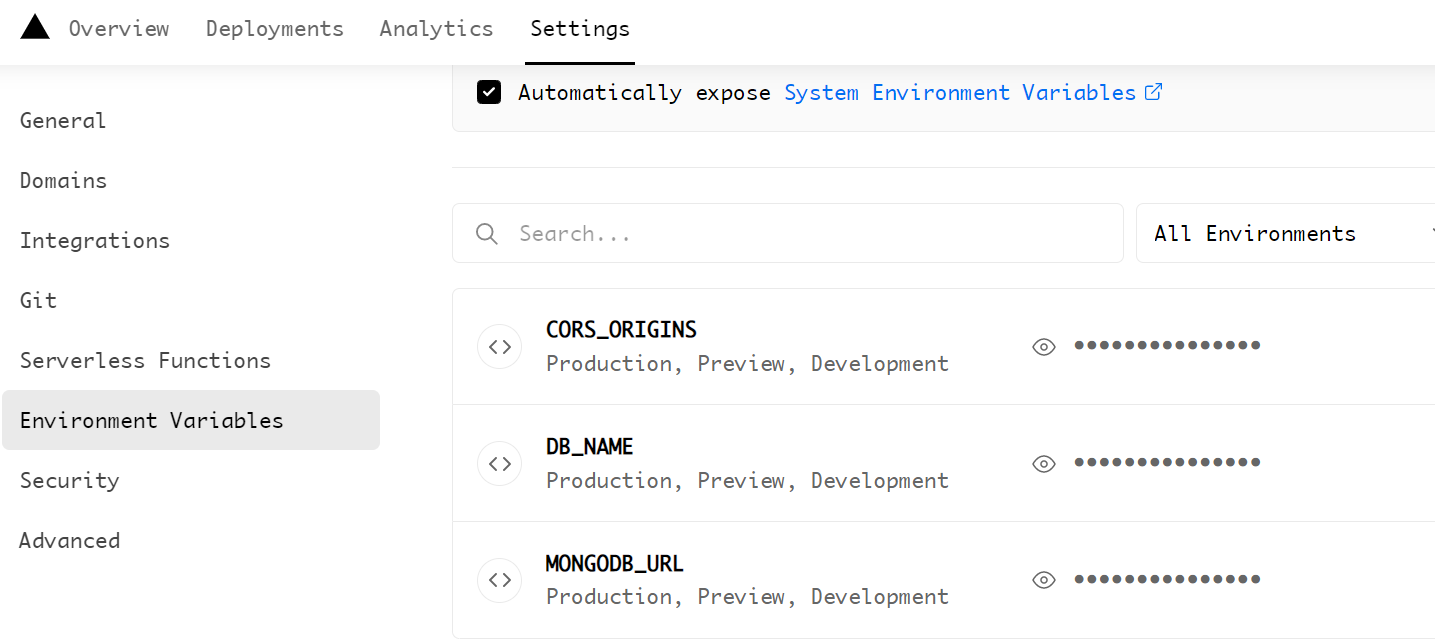Viewport: 1435px width, 643px height.
Task: Click the code icon beside MONGODB_URL
Action: (x=499, y=580)
